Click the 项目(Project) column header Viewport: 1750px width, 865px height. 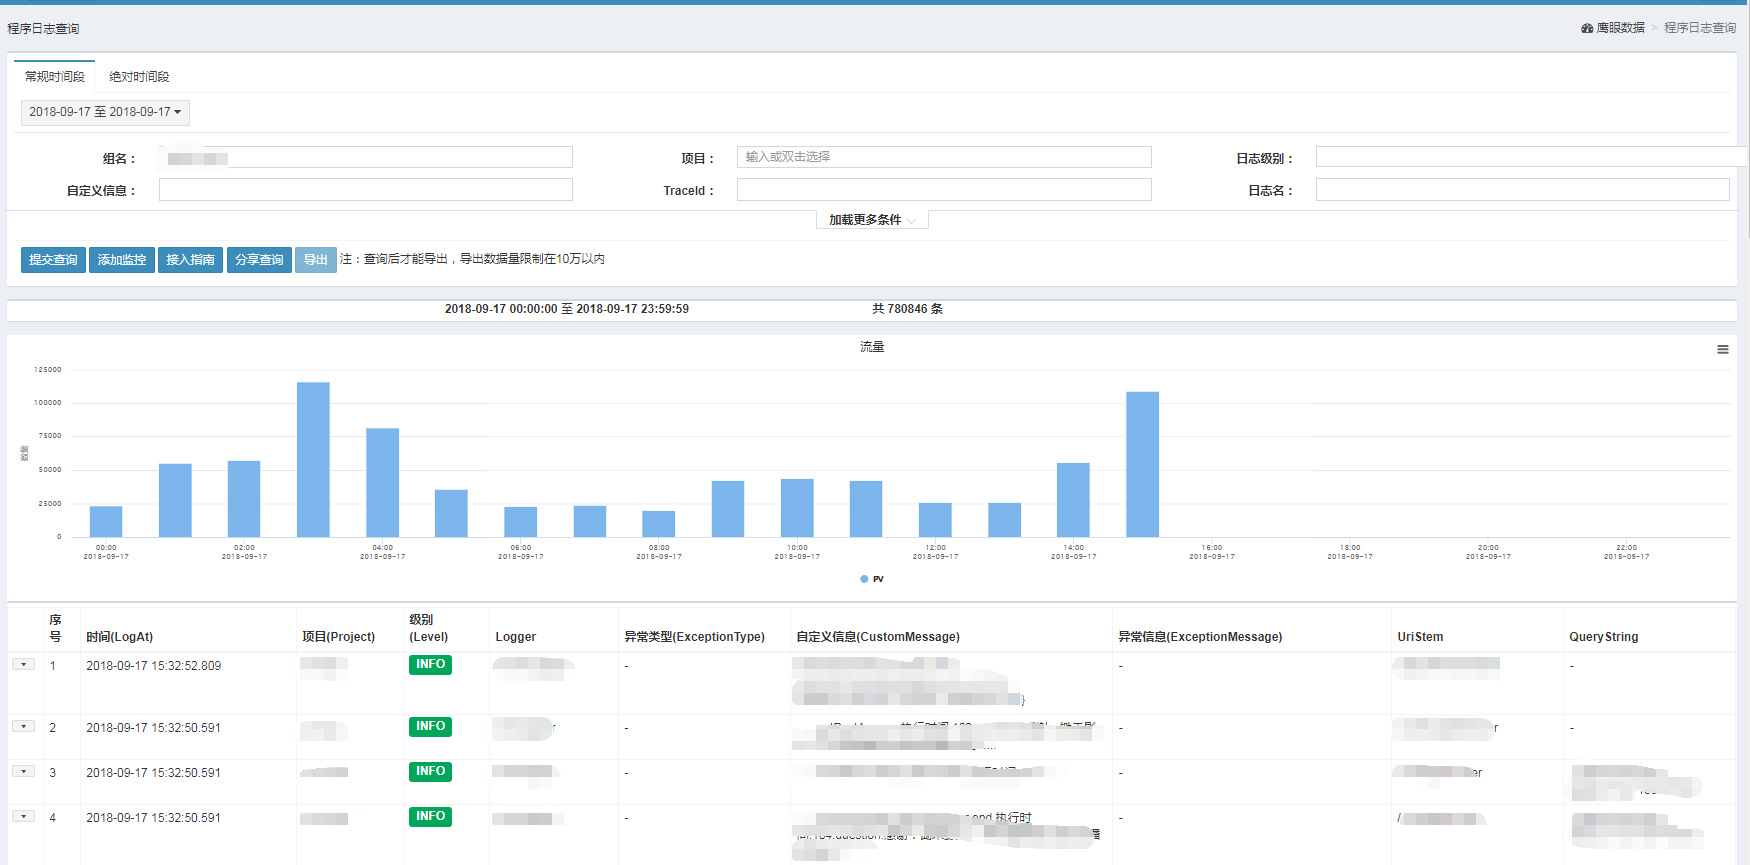pyautogui.click(x=339, y=637)
